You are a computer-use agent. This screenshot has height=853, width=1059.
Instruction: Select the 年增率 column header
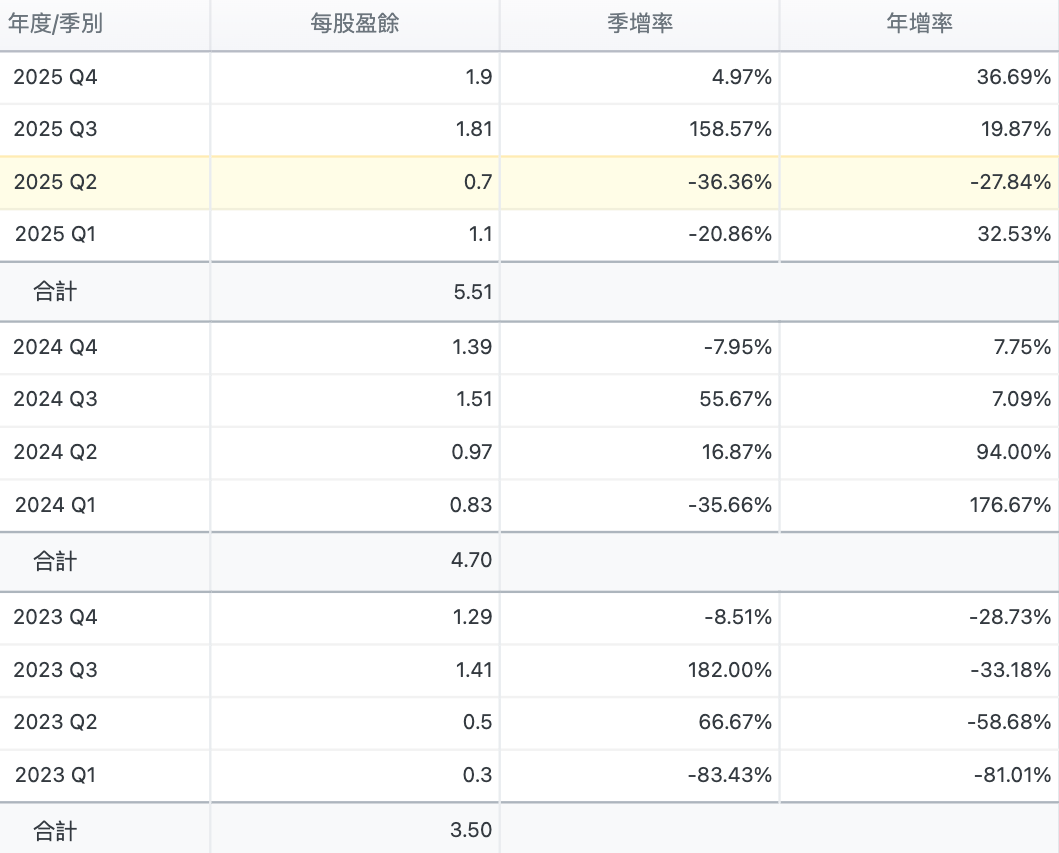point(919,24)
